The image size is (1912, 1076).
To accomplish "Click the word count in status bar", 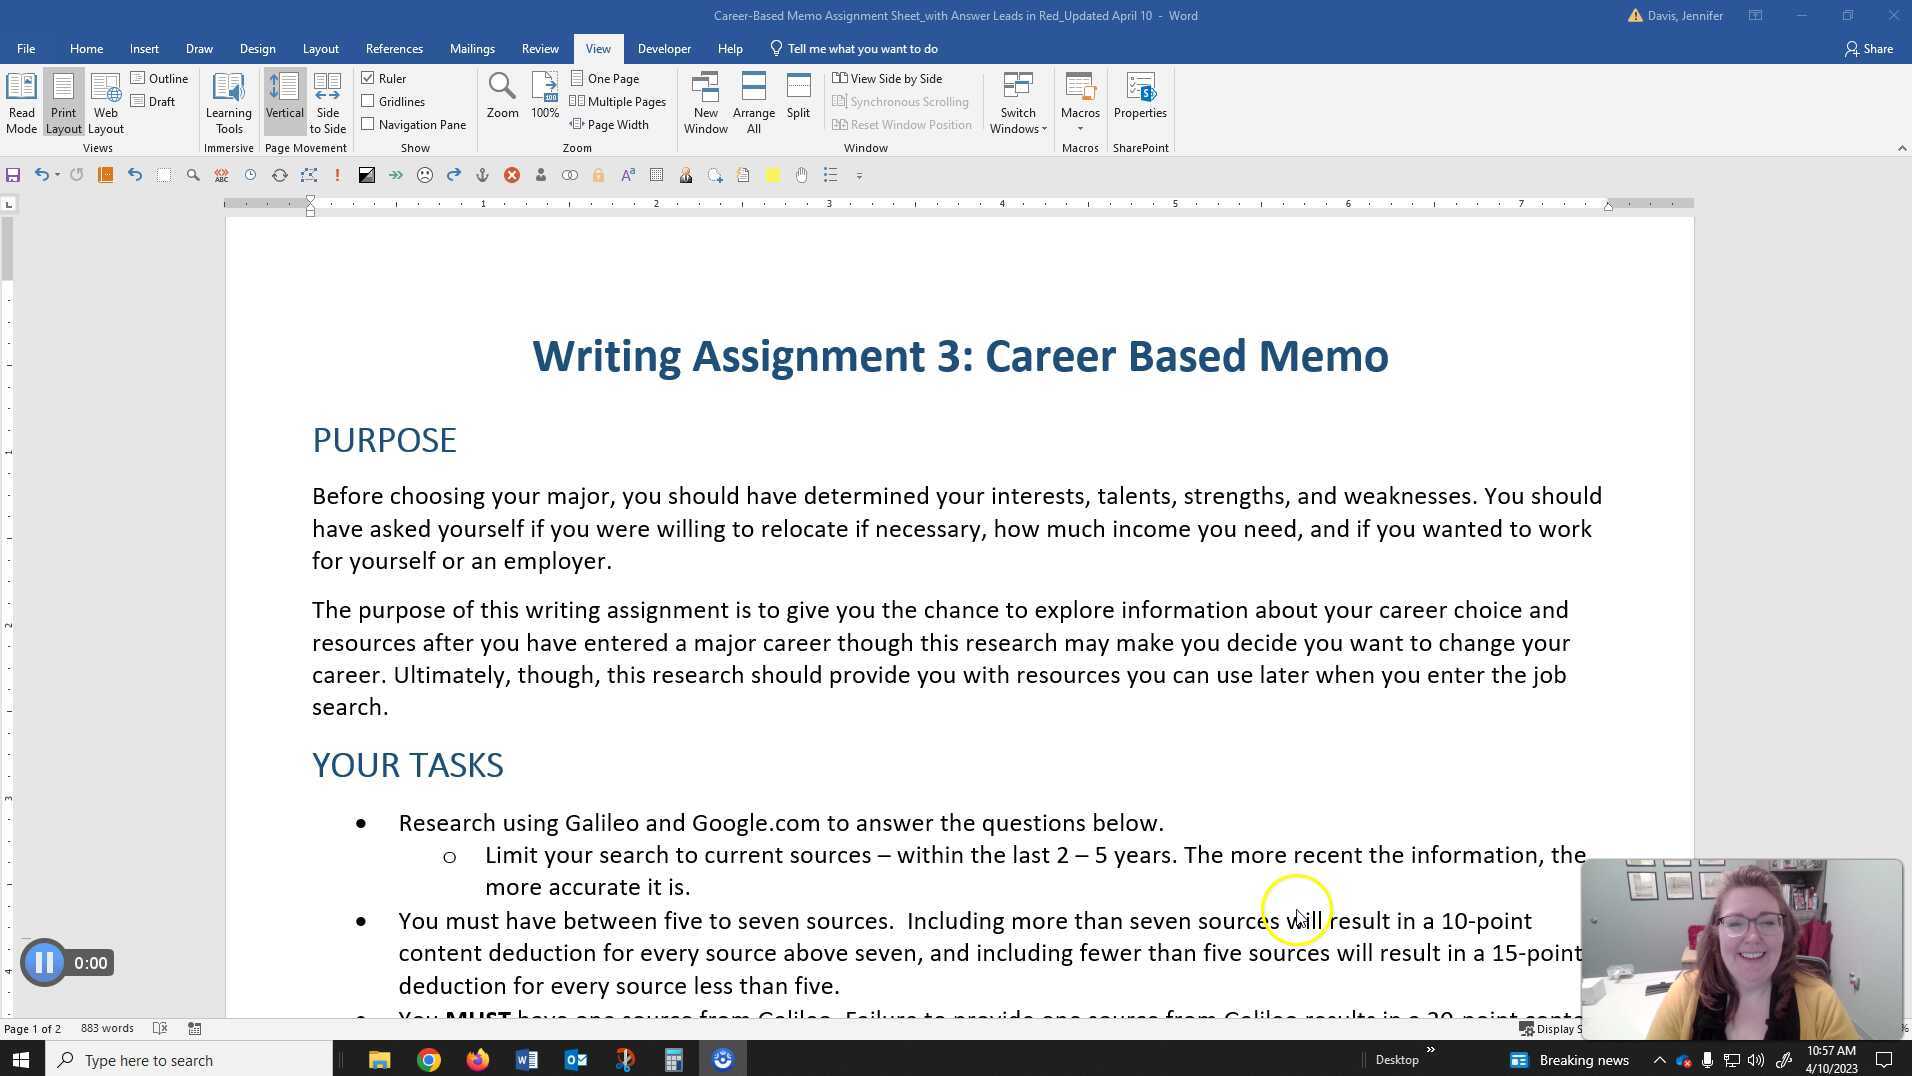I will 106,1027.
